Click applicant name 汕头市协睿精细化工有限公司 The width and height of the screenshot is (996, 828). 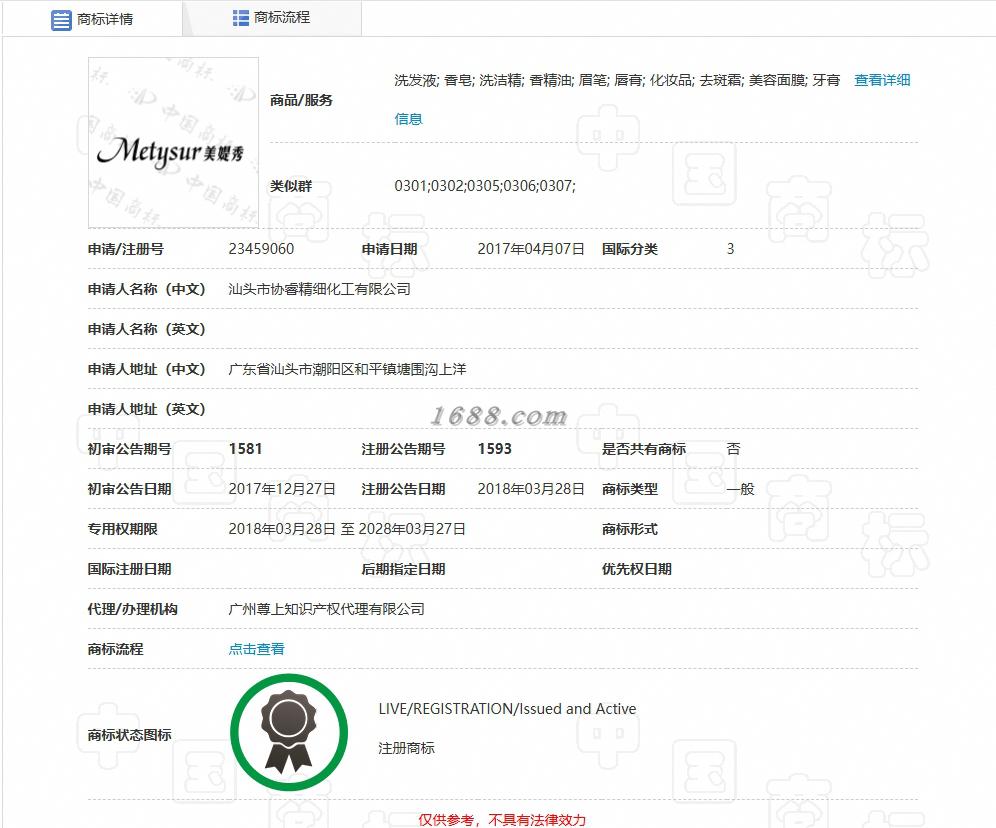[320, 289]
